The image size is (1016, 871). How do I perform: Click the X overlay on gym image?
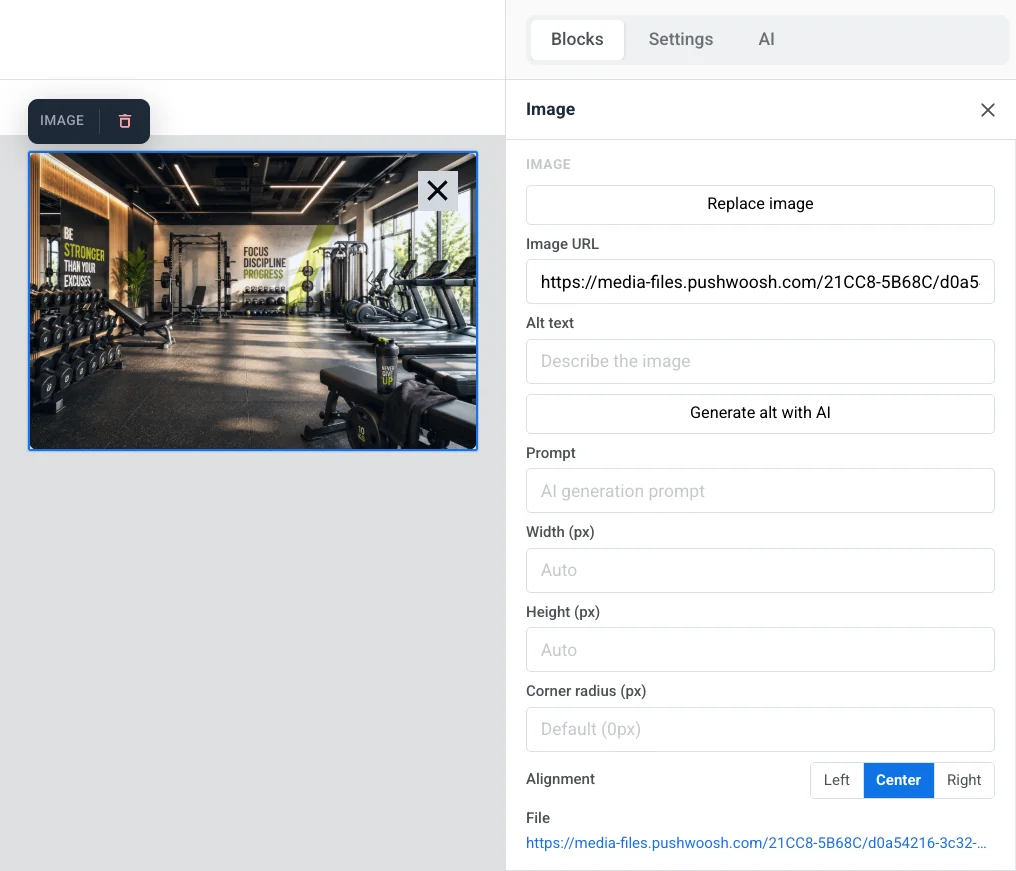coord(437,191)
